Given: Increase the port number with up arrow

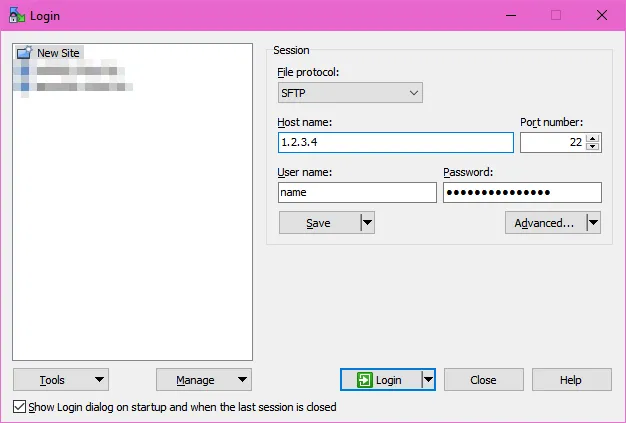Looking at the screenshot, I should click(594, 138).
